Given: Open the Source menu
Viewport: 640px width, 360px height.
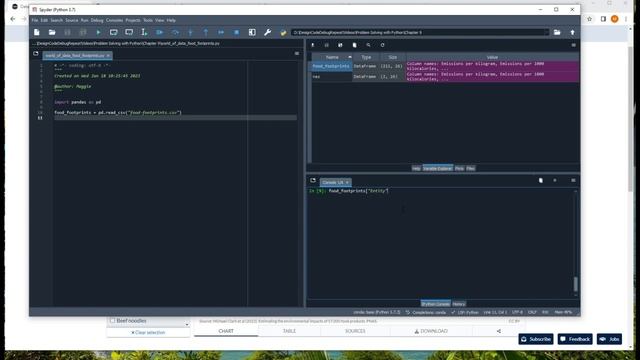Looking at the screenshot, I should [71, 20].
